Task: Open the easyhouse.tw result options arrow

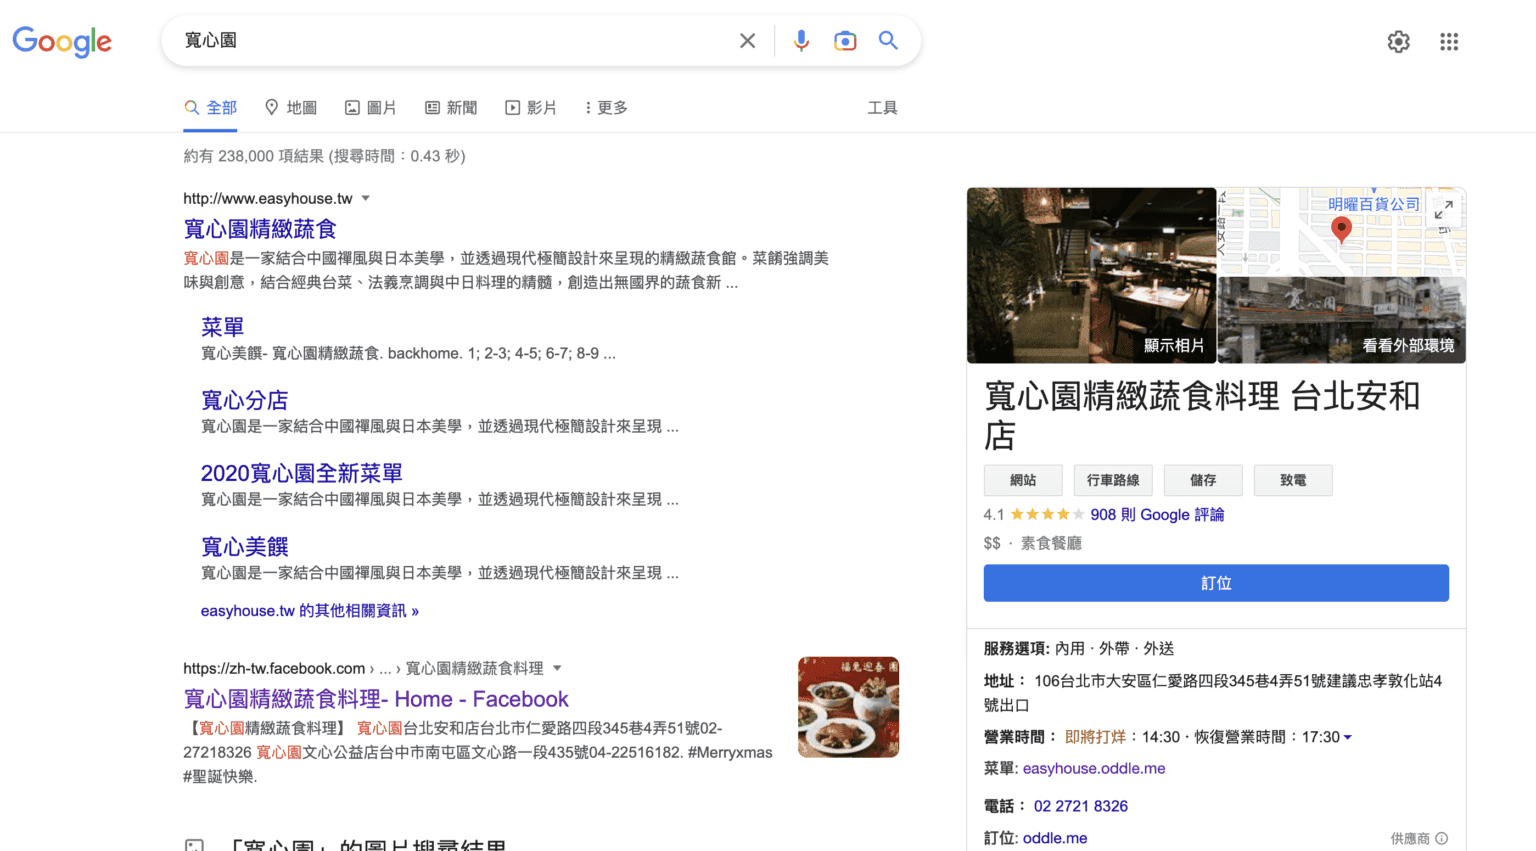Action: pyautogui.click(x=367, y=198)
